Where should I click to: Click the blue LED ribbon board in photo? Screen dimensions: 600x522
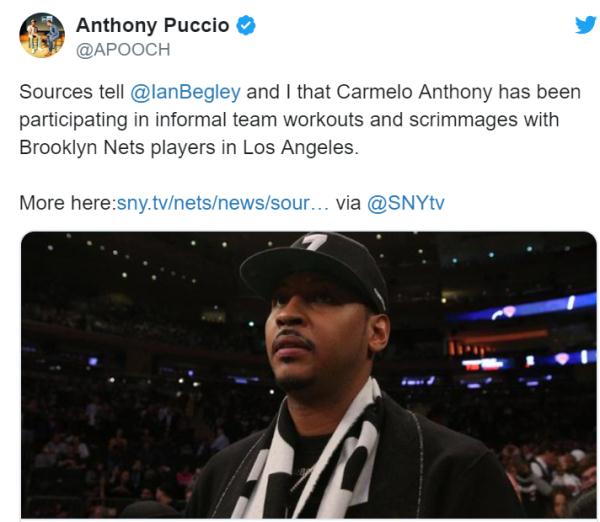[x=522, y=307]
